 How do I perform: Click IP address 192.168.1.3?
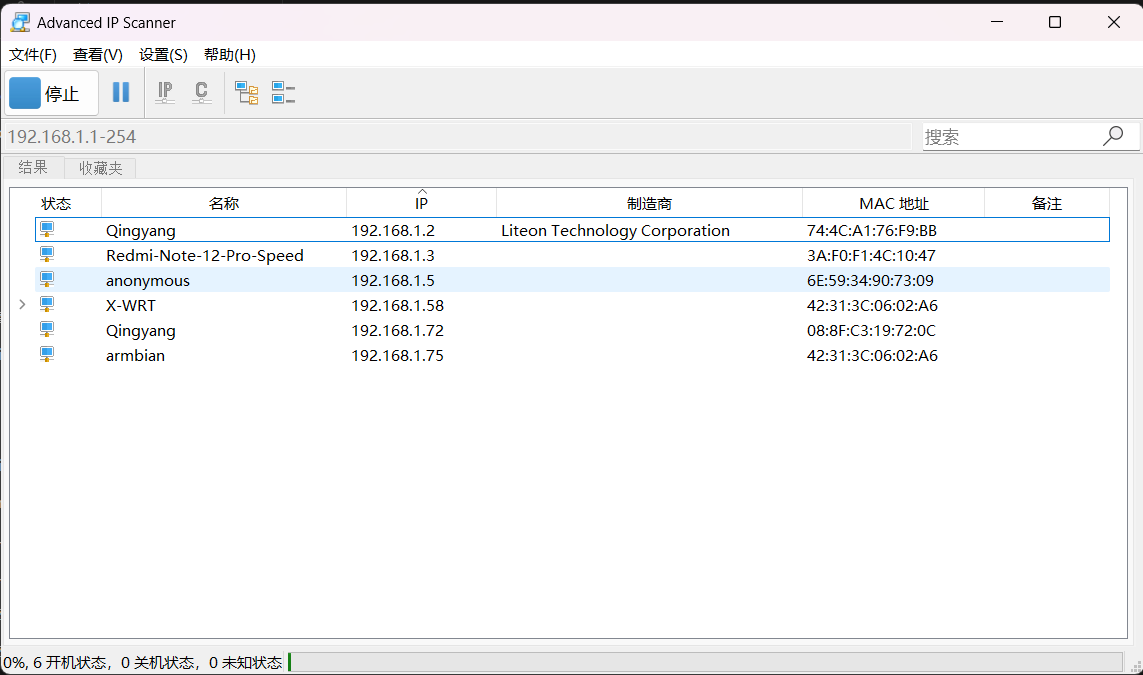coord(393,256)
